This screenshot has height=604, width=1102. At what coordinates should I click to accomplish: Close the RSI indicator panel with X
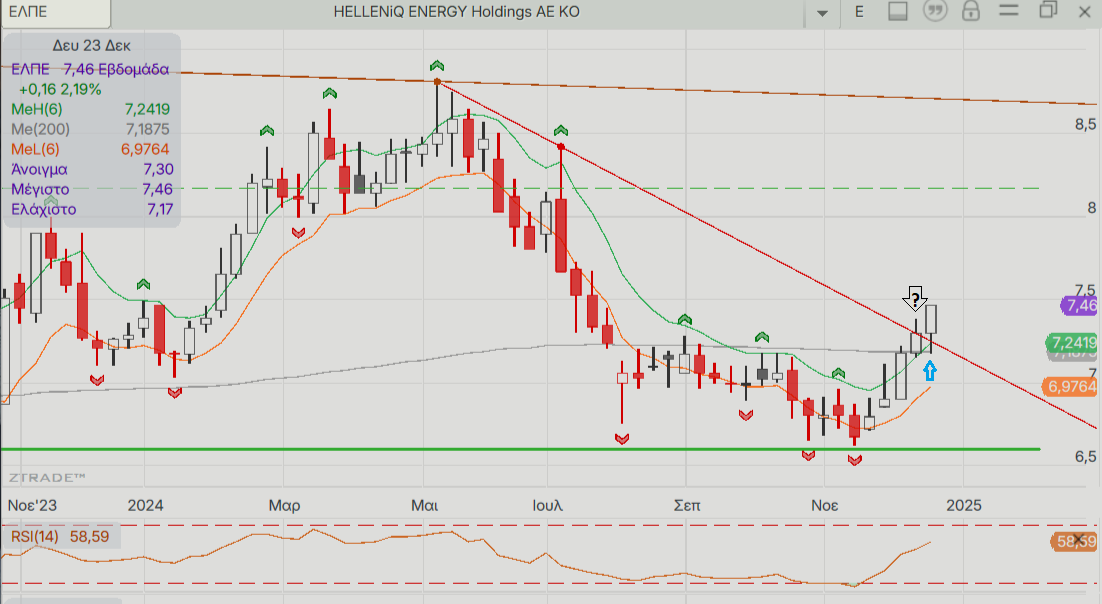pos(1079,540)
